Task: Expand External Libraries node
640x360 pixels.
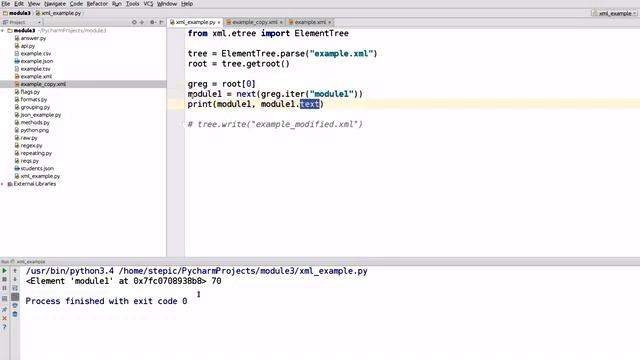Action: click(3, 184)
